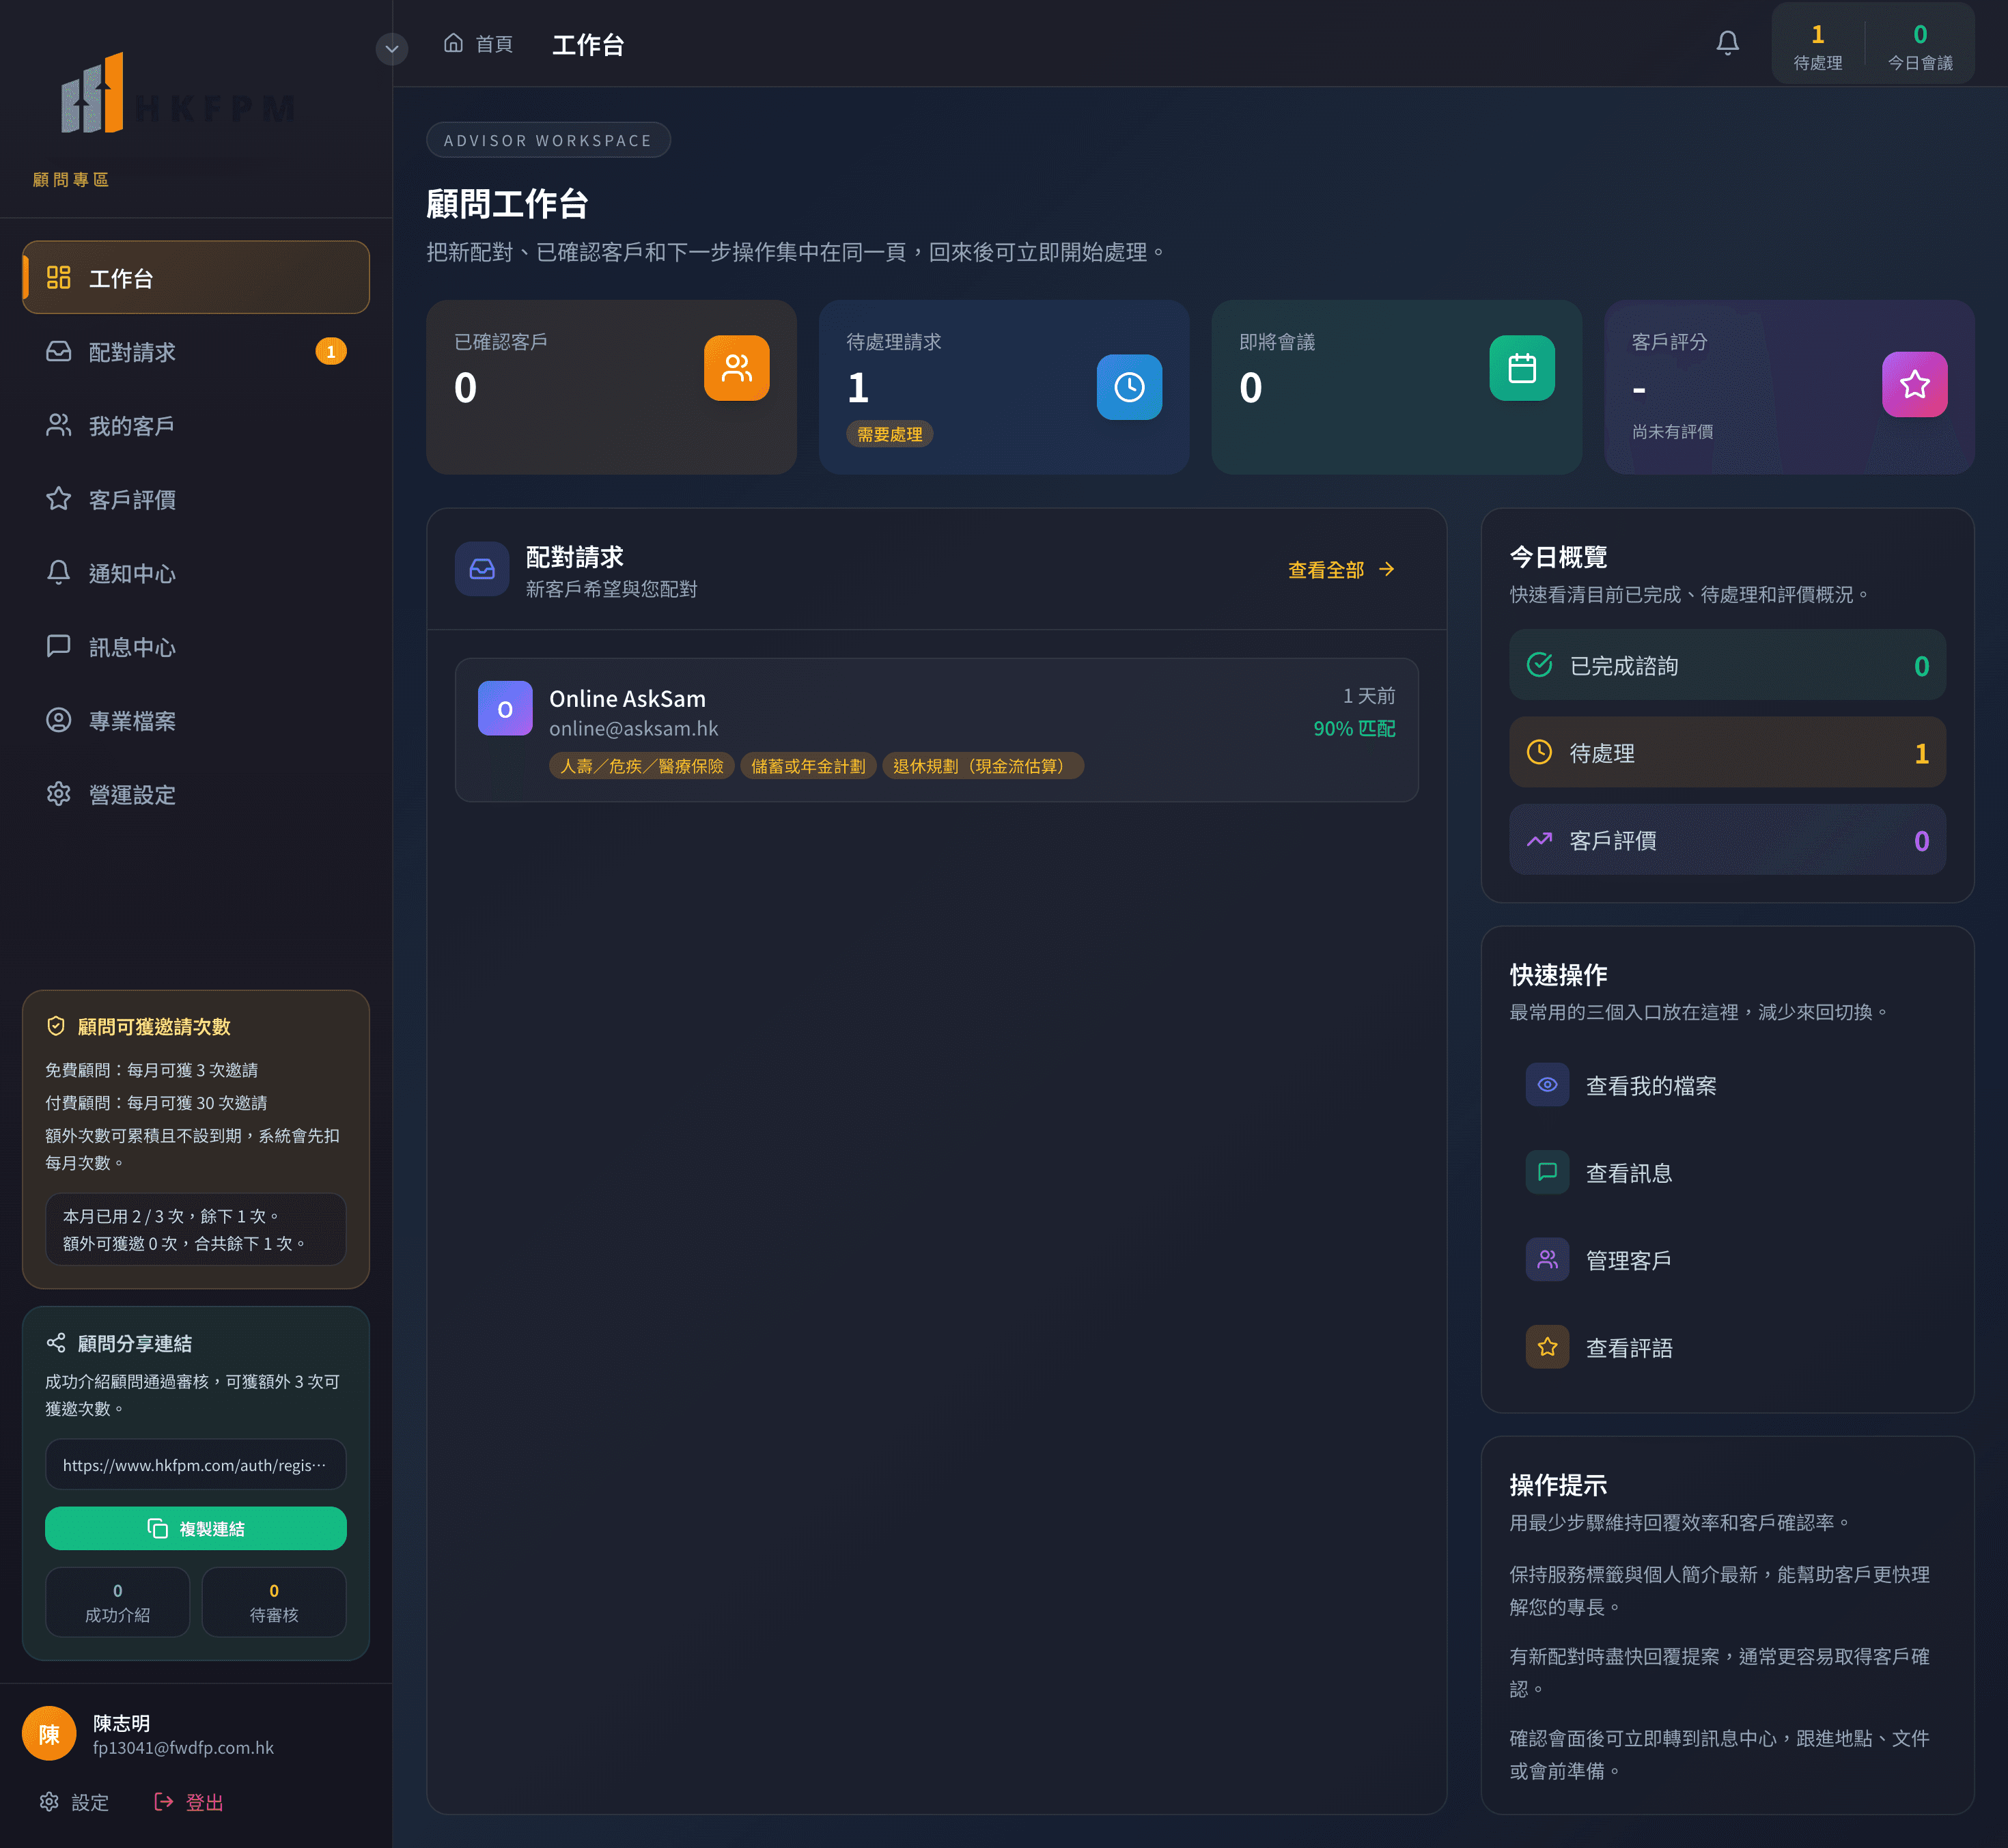
Task: Click the monthly quota usage box 本月已用 2/3 次
Action: 196,1229
